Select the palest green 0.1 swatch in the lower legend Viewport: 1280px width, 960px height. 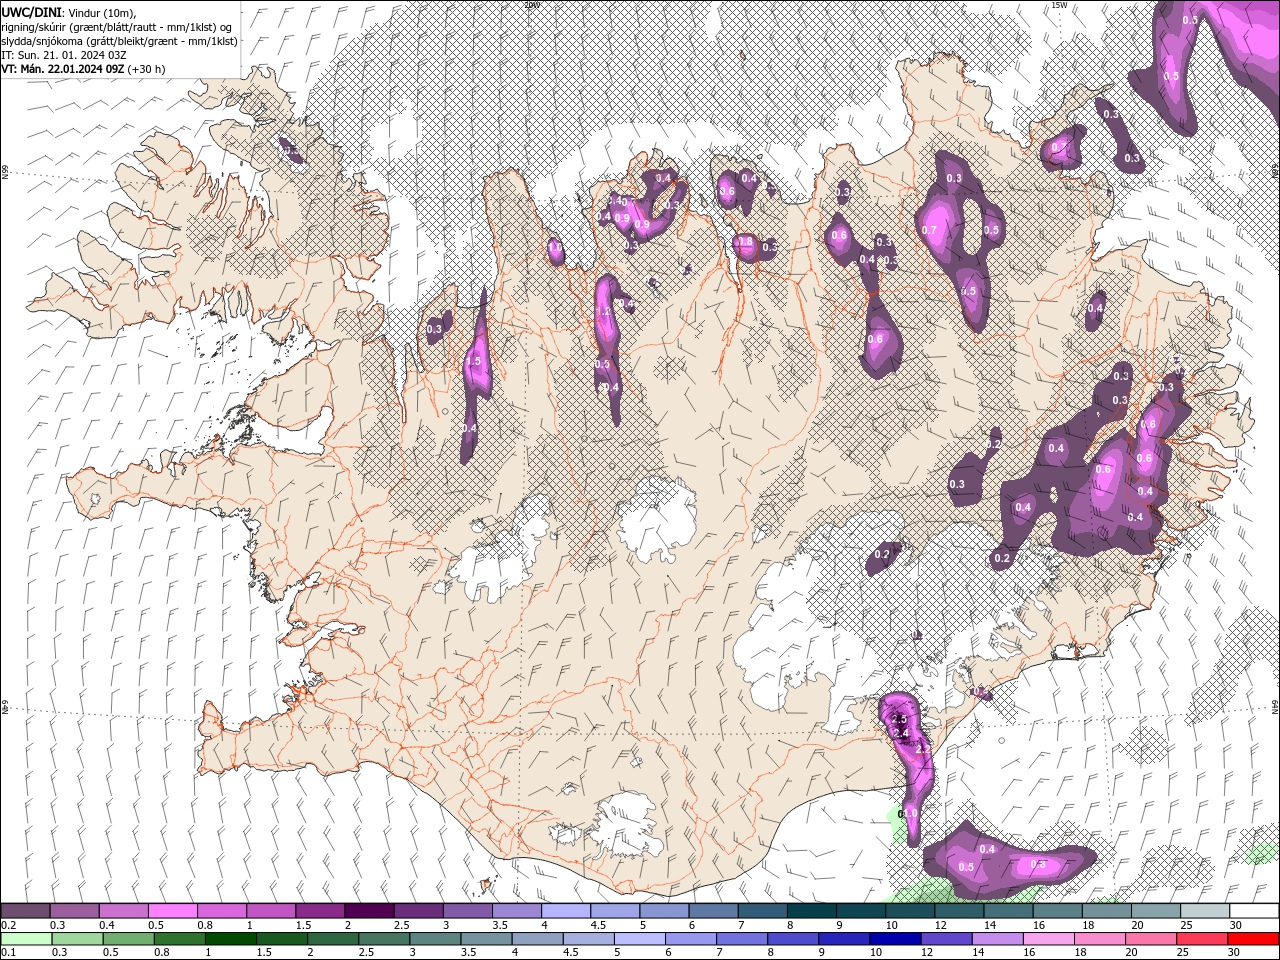(x=26, y=939)
